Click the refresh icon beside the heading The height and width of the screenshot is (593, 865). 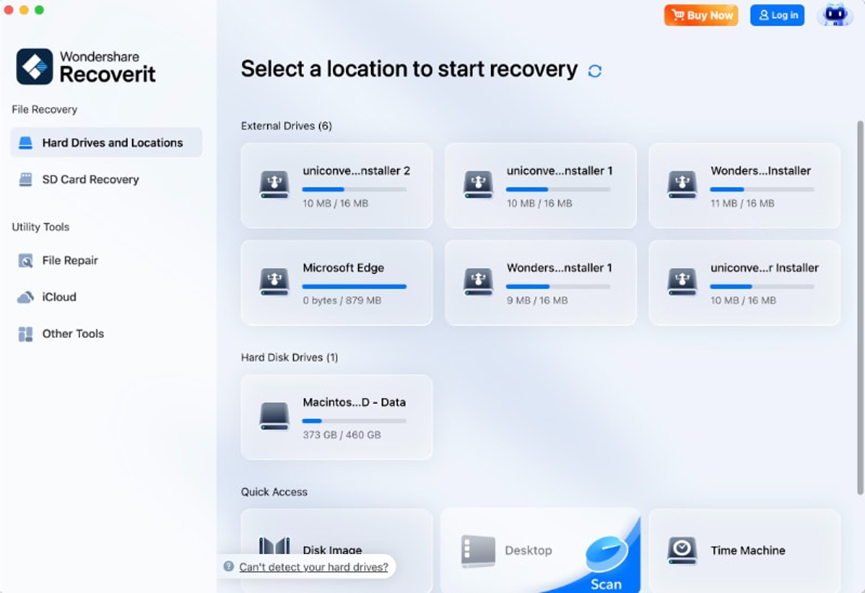(595, 71)
